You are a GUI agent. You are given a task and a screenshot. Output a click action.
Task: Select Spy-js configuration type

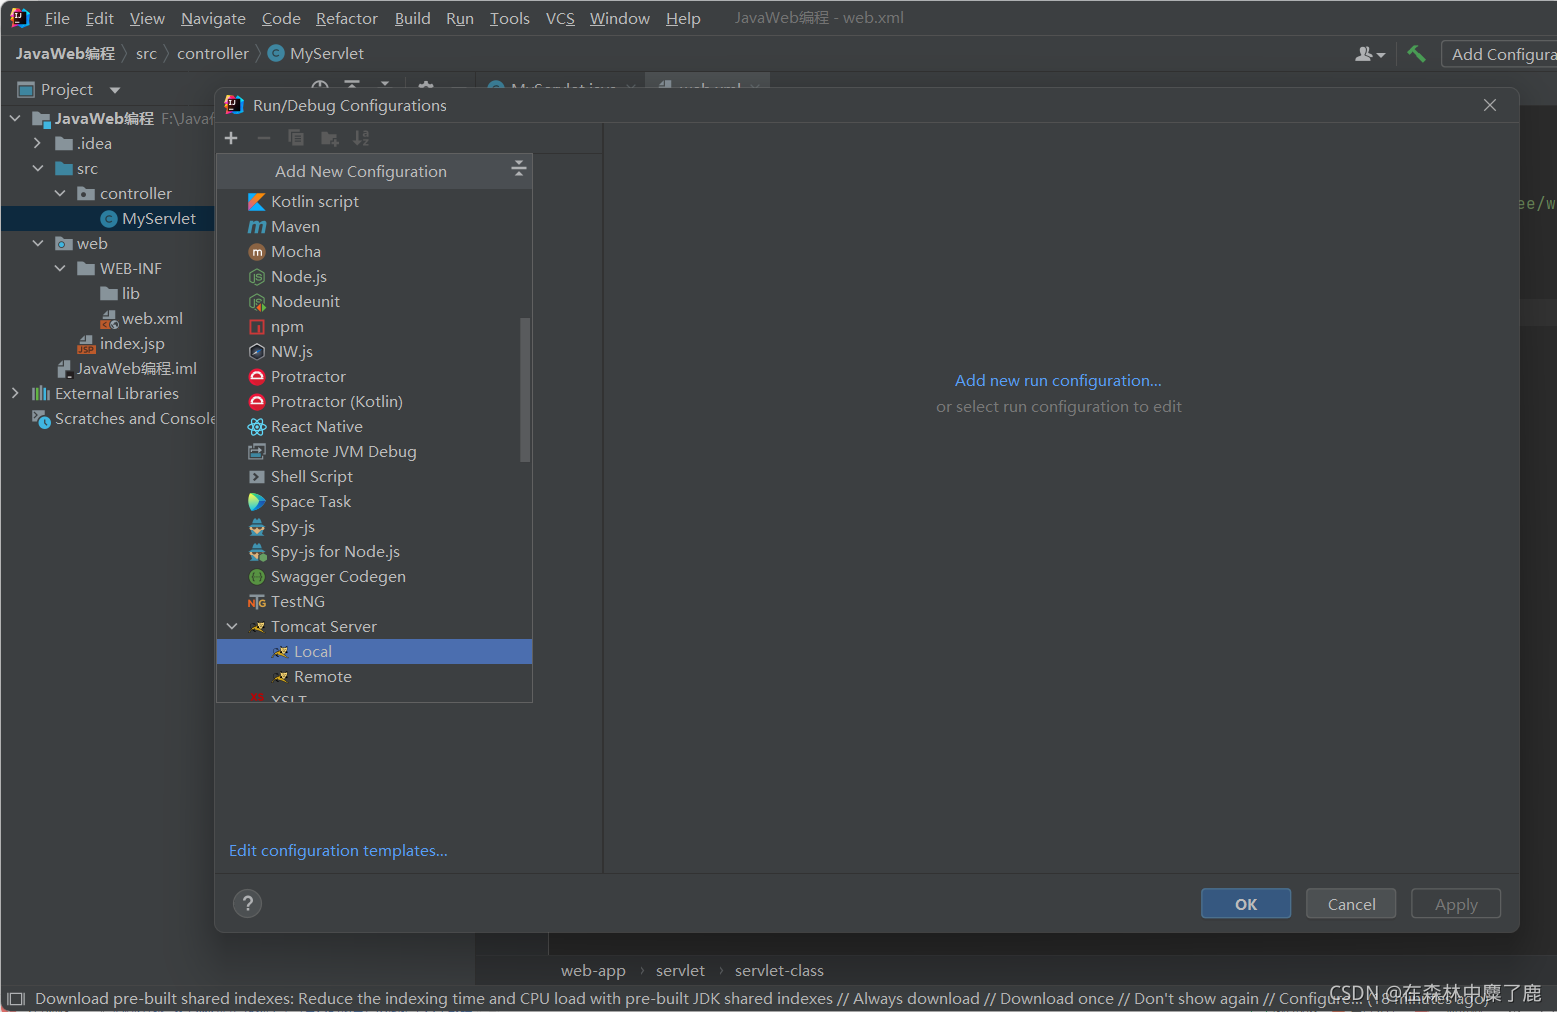tap(374, 527)
